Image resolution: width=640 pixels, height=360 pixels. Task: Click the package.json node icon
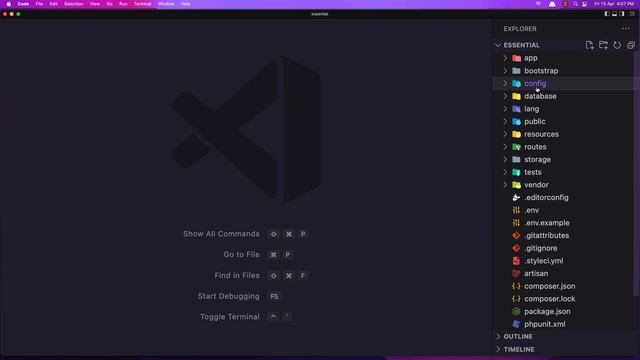tap(516, 311)
